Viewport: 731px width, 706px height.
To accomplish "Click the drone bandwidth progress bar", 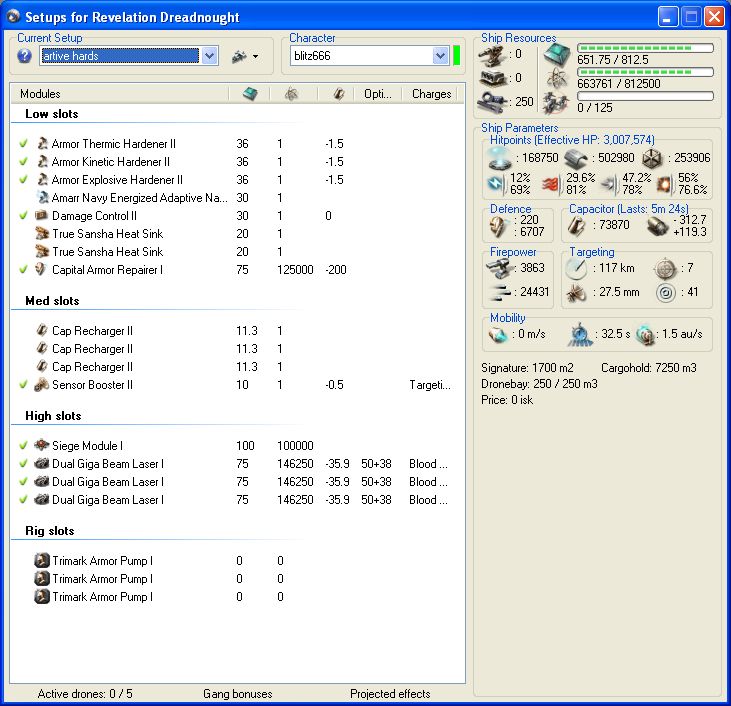I will coord(645,96).
